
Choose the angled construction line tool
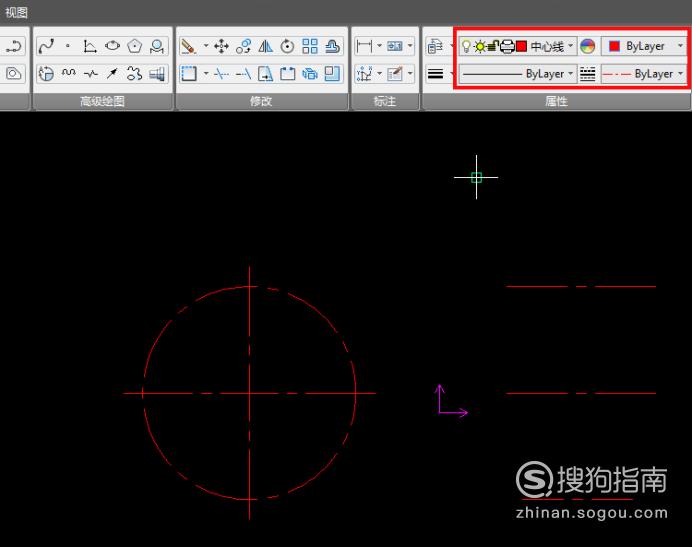90,46
